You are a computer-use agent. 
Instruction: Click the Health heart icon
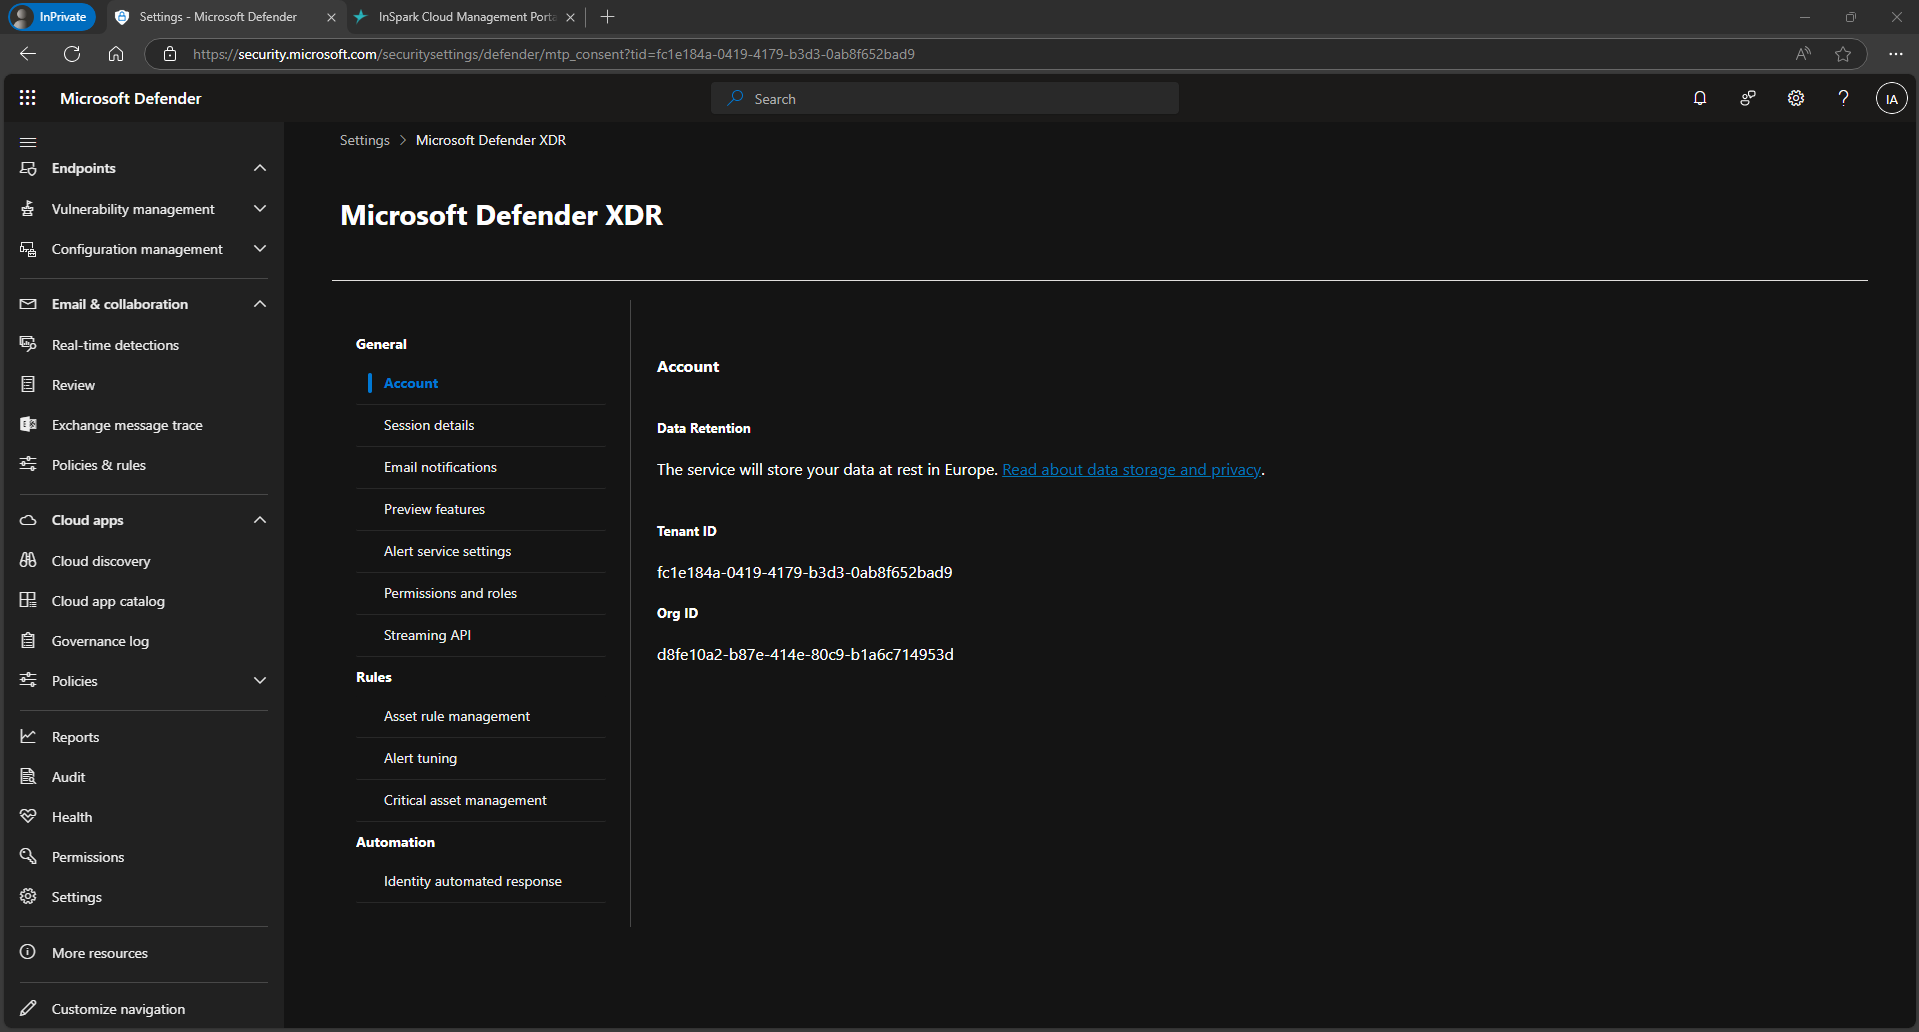28,817
